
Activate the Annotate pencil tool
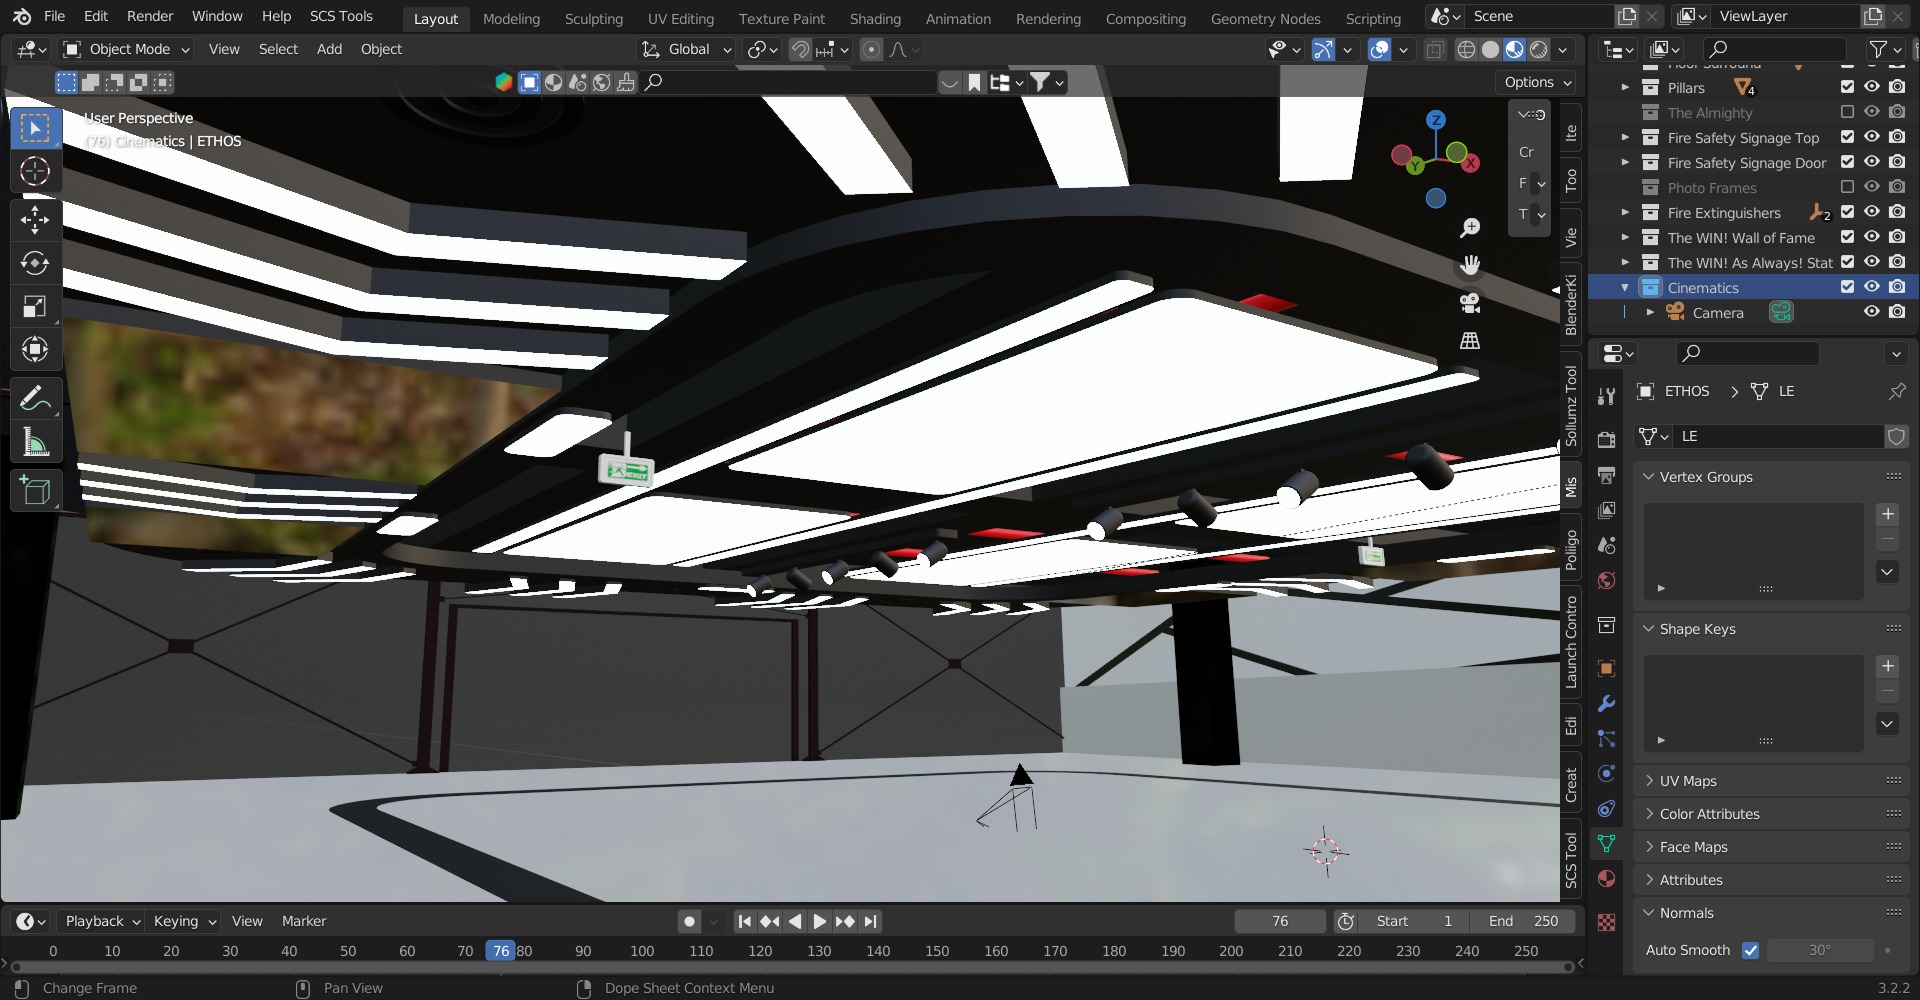tap(36, 398)
